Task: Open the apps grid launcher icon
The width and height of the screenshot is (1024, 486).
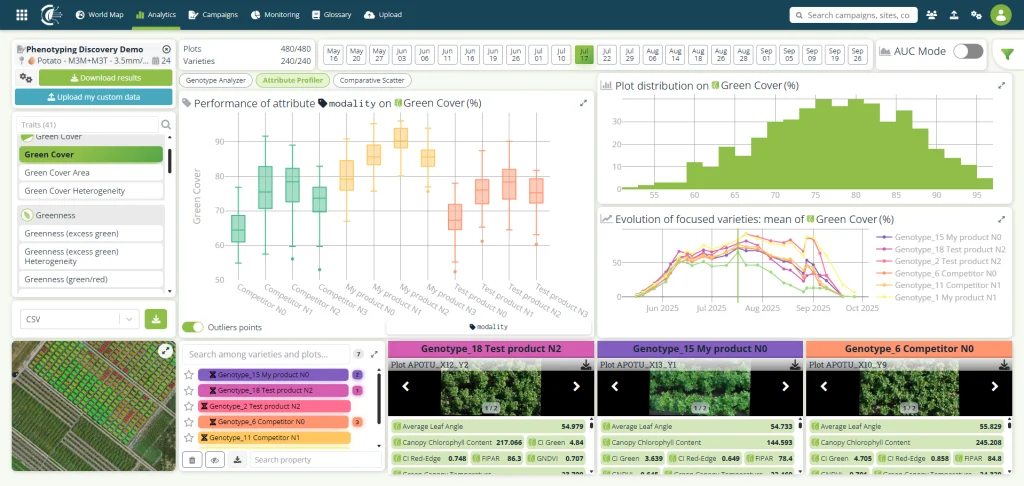Action: 22,14
